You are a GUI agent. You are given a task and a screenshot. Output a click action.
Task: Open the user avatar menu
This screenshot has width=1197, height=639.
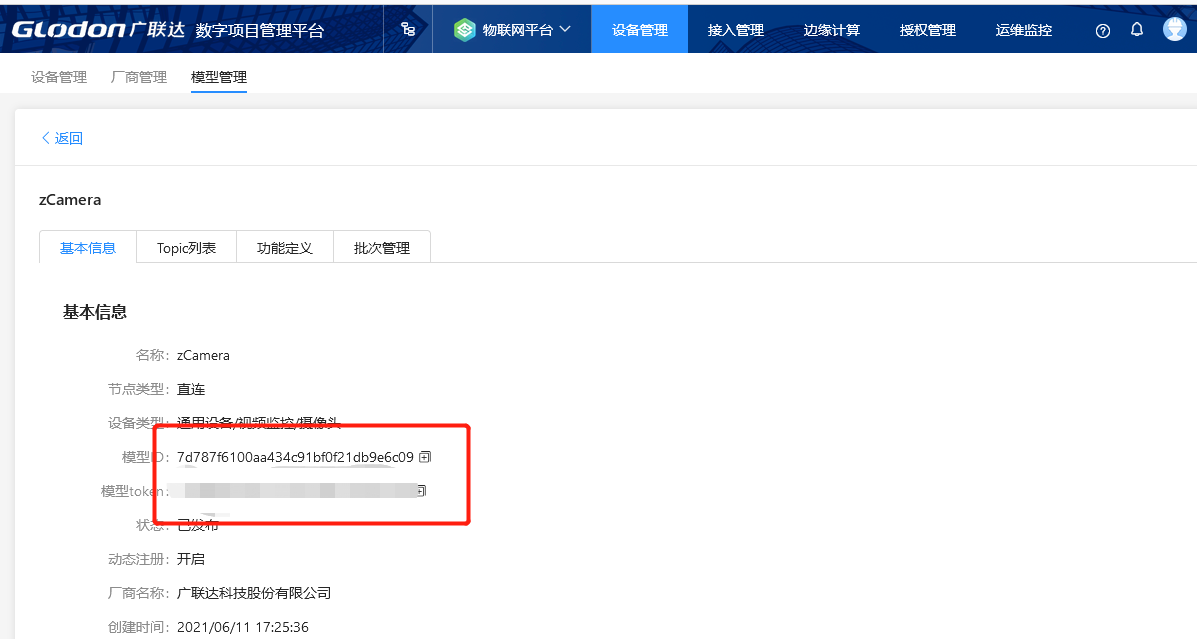coord(1175,29)
